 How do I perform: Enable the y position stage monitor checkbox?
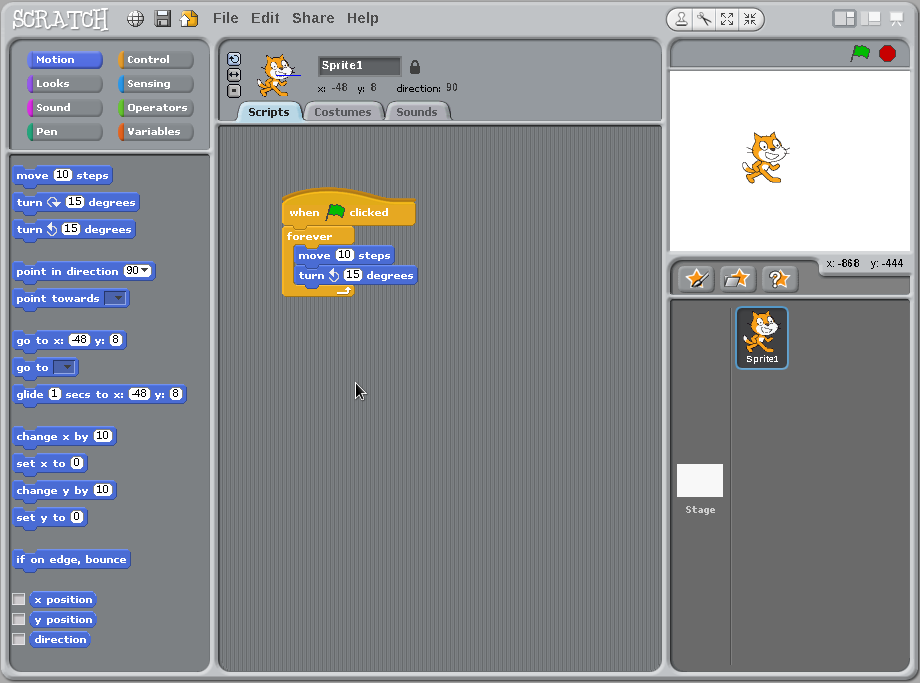tap(19, 619)
